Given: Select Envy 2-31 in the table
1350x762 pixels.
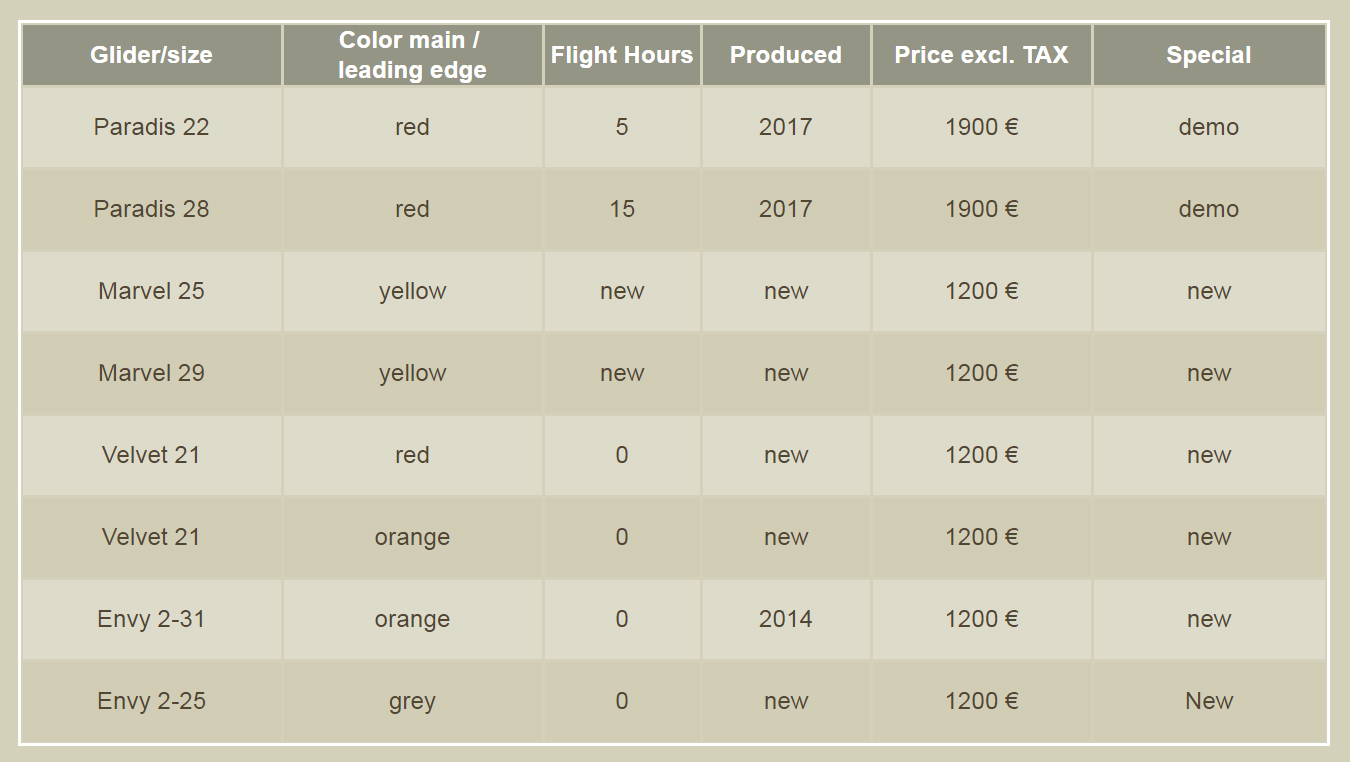Looking at the screenshot, I should click(x=152, y=619).
